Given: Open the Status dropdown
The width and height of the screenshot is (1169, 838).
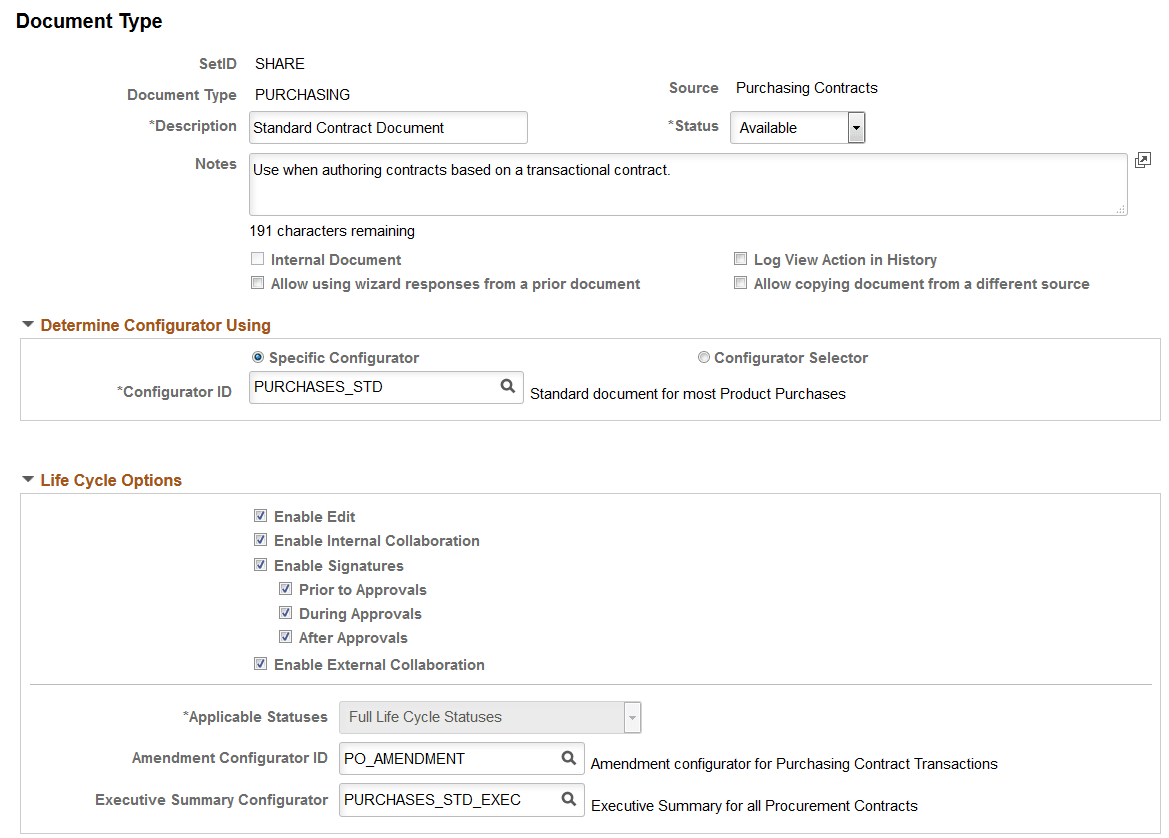Looking at the screenshot, I should pyautogui.click(x=857, y=127).
